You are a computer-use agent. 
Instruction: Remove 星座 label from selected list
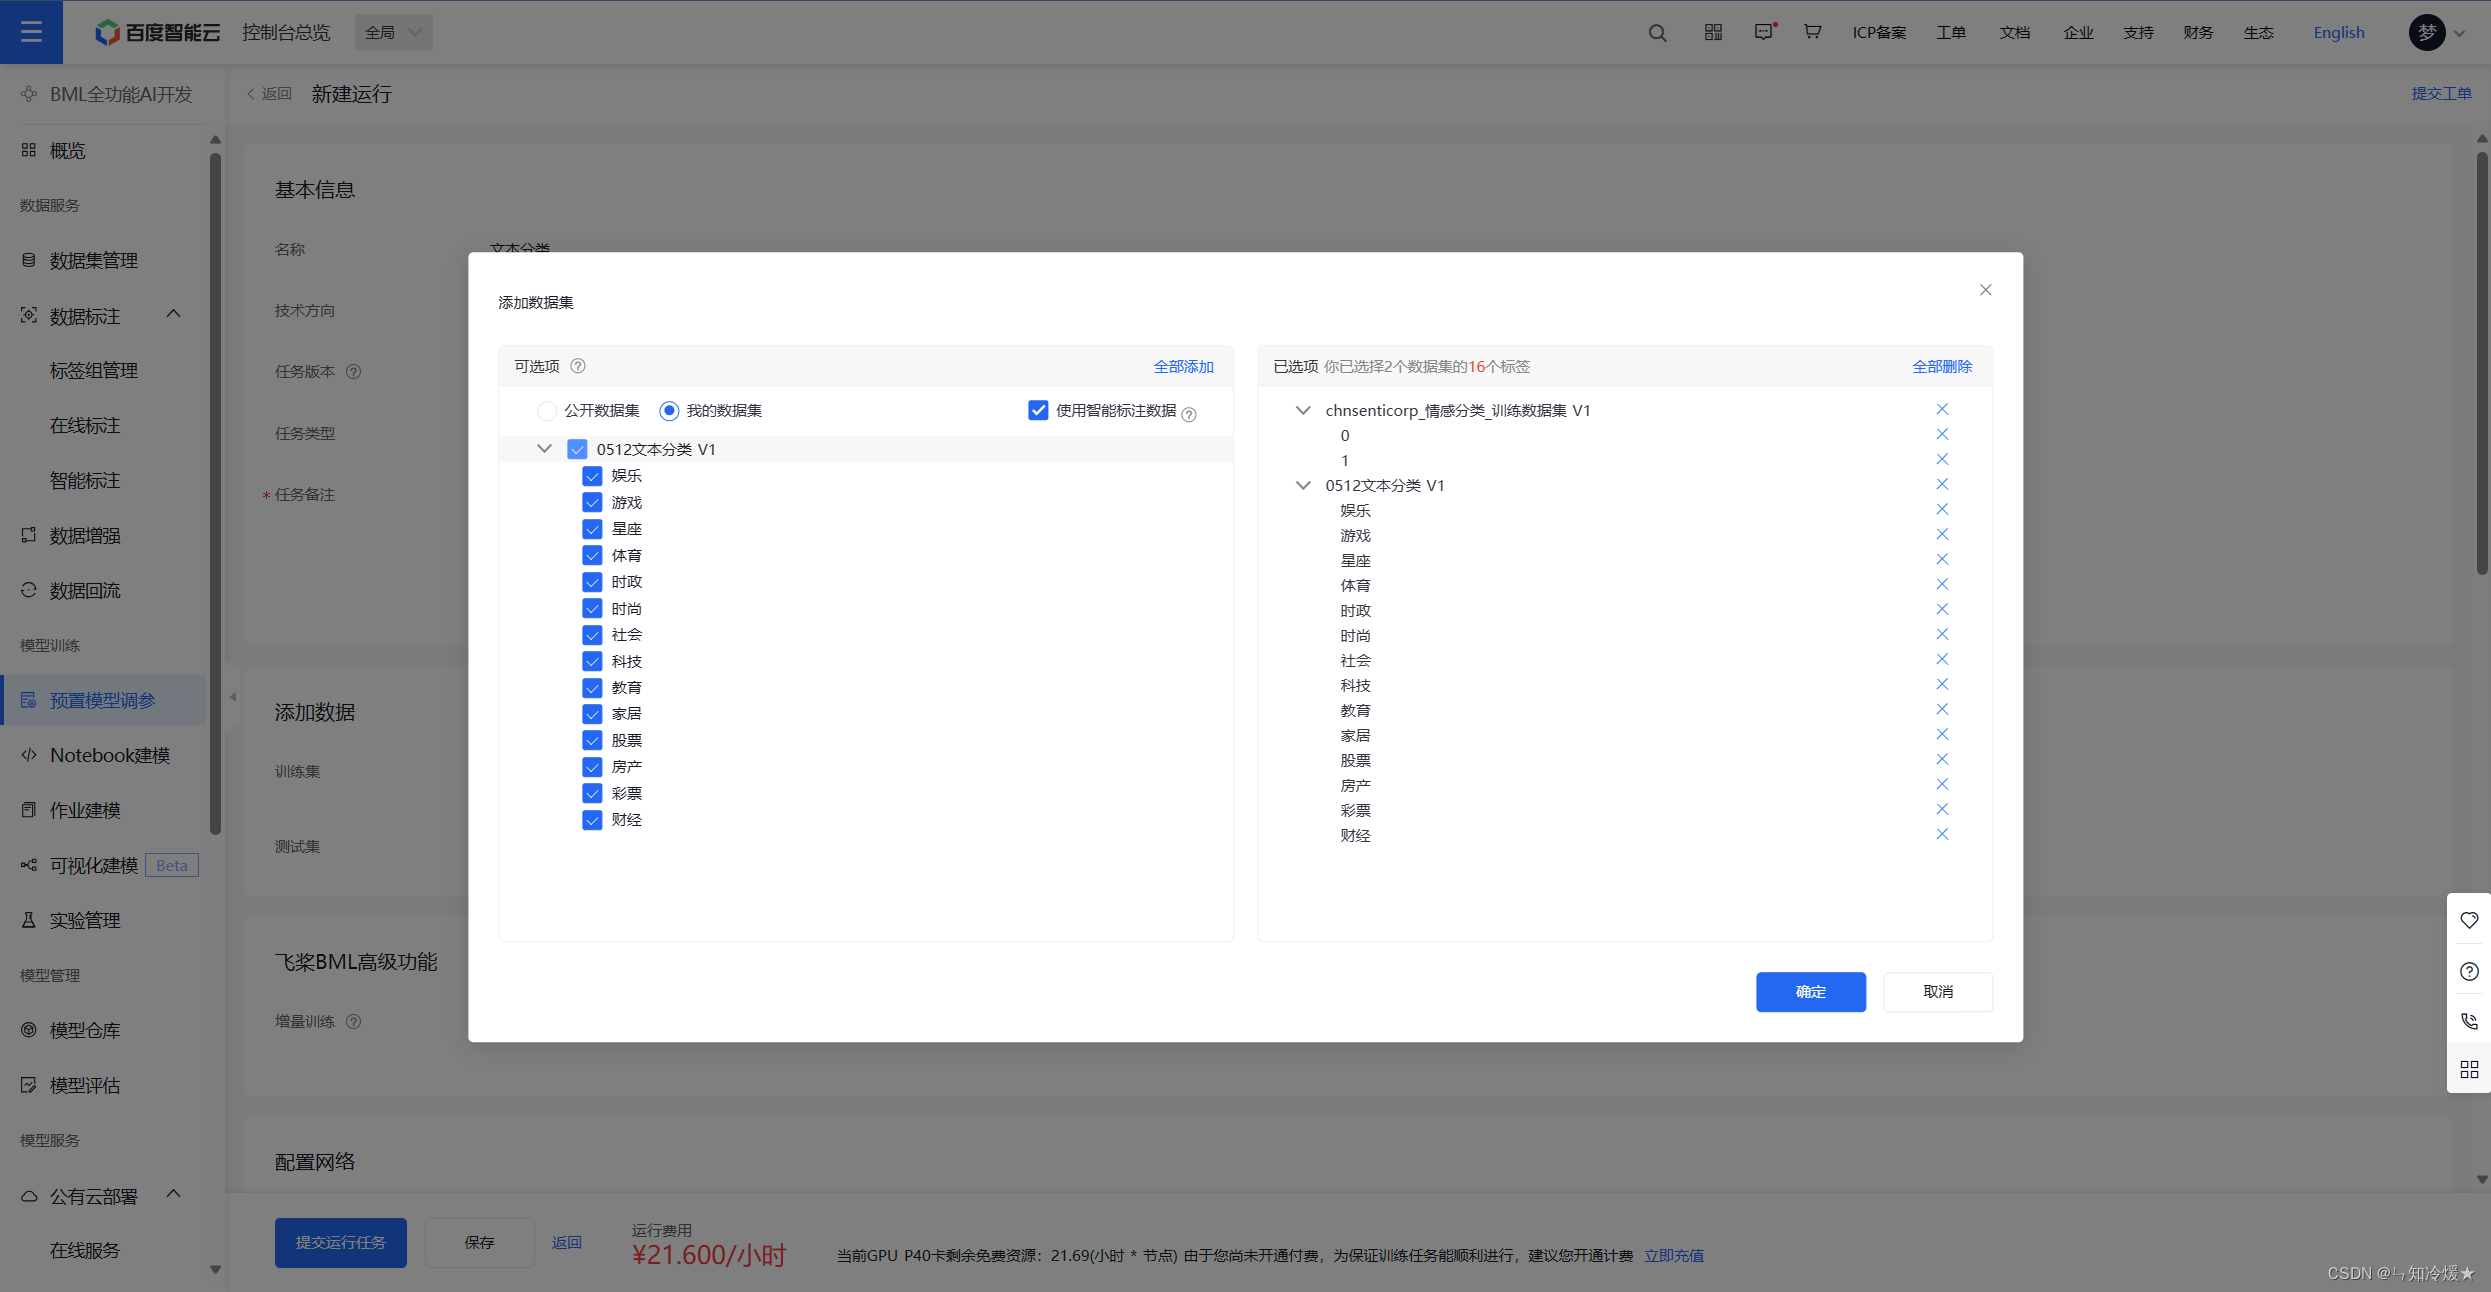tap(1942, 559)
